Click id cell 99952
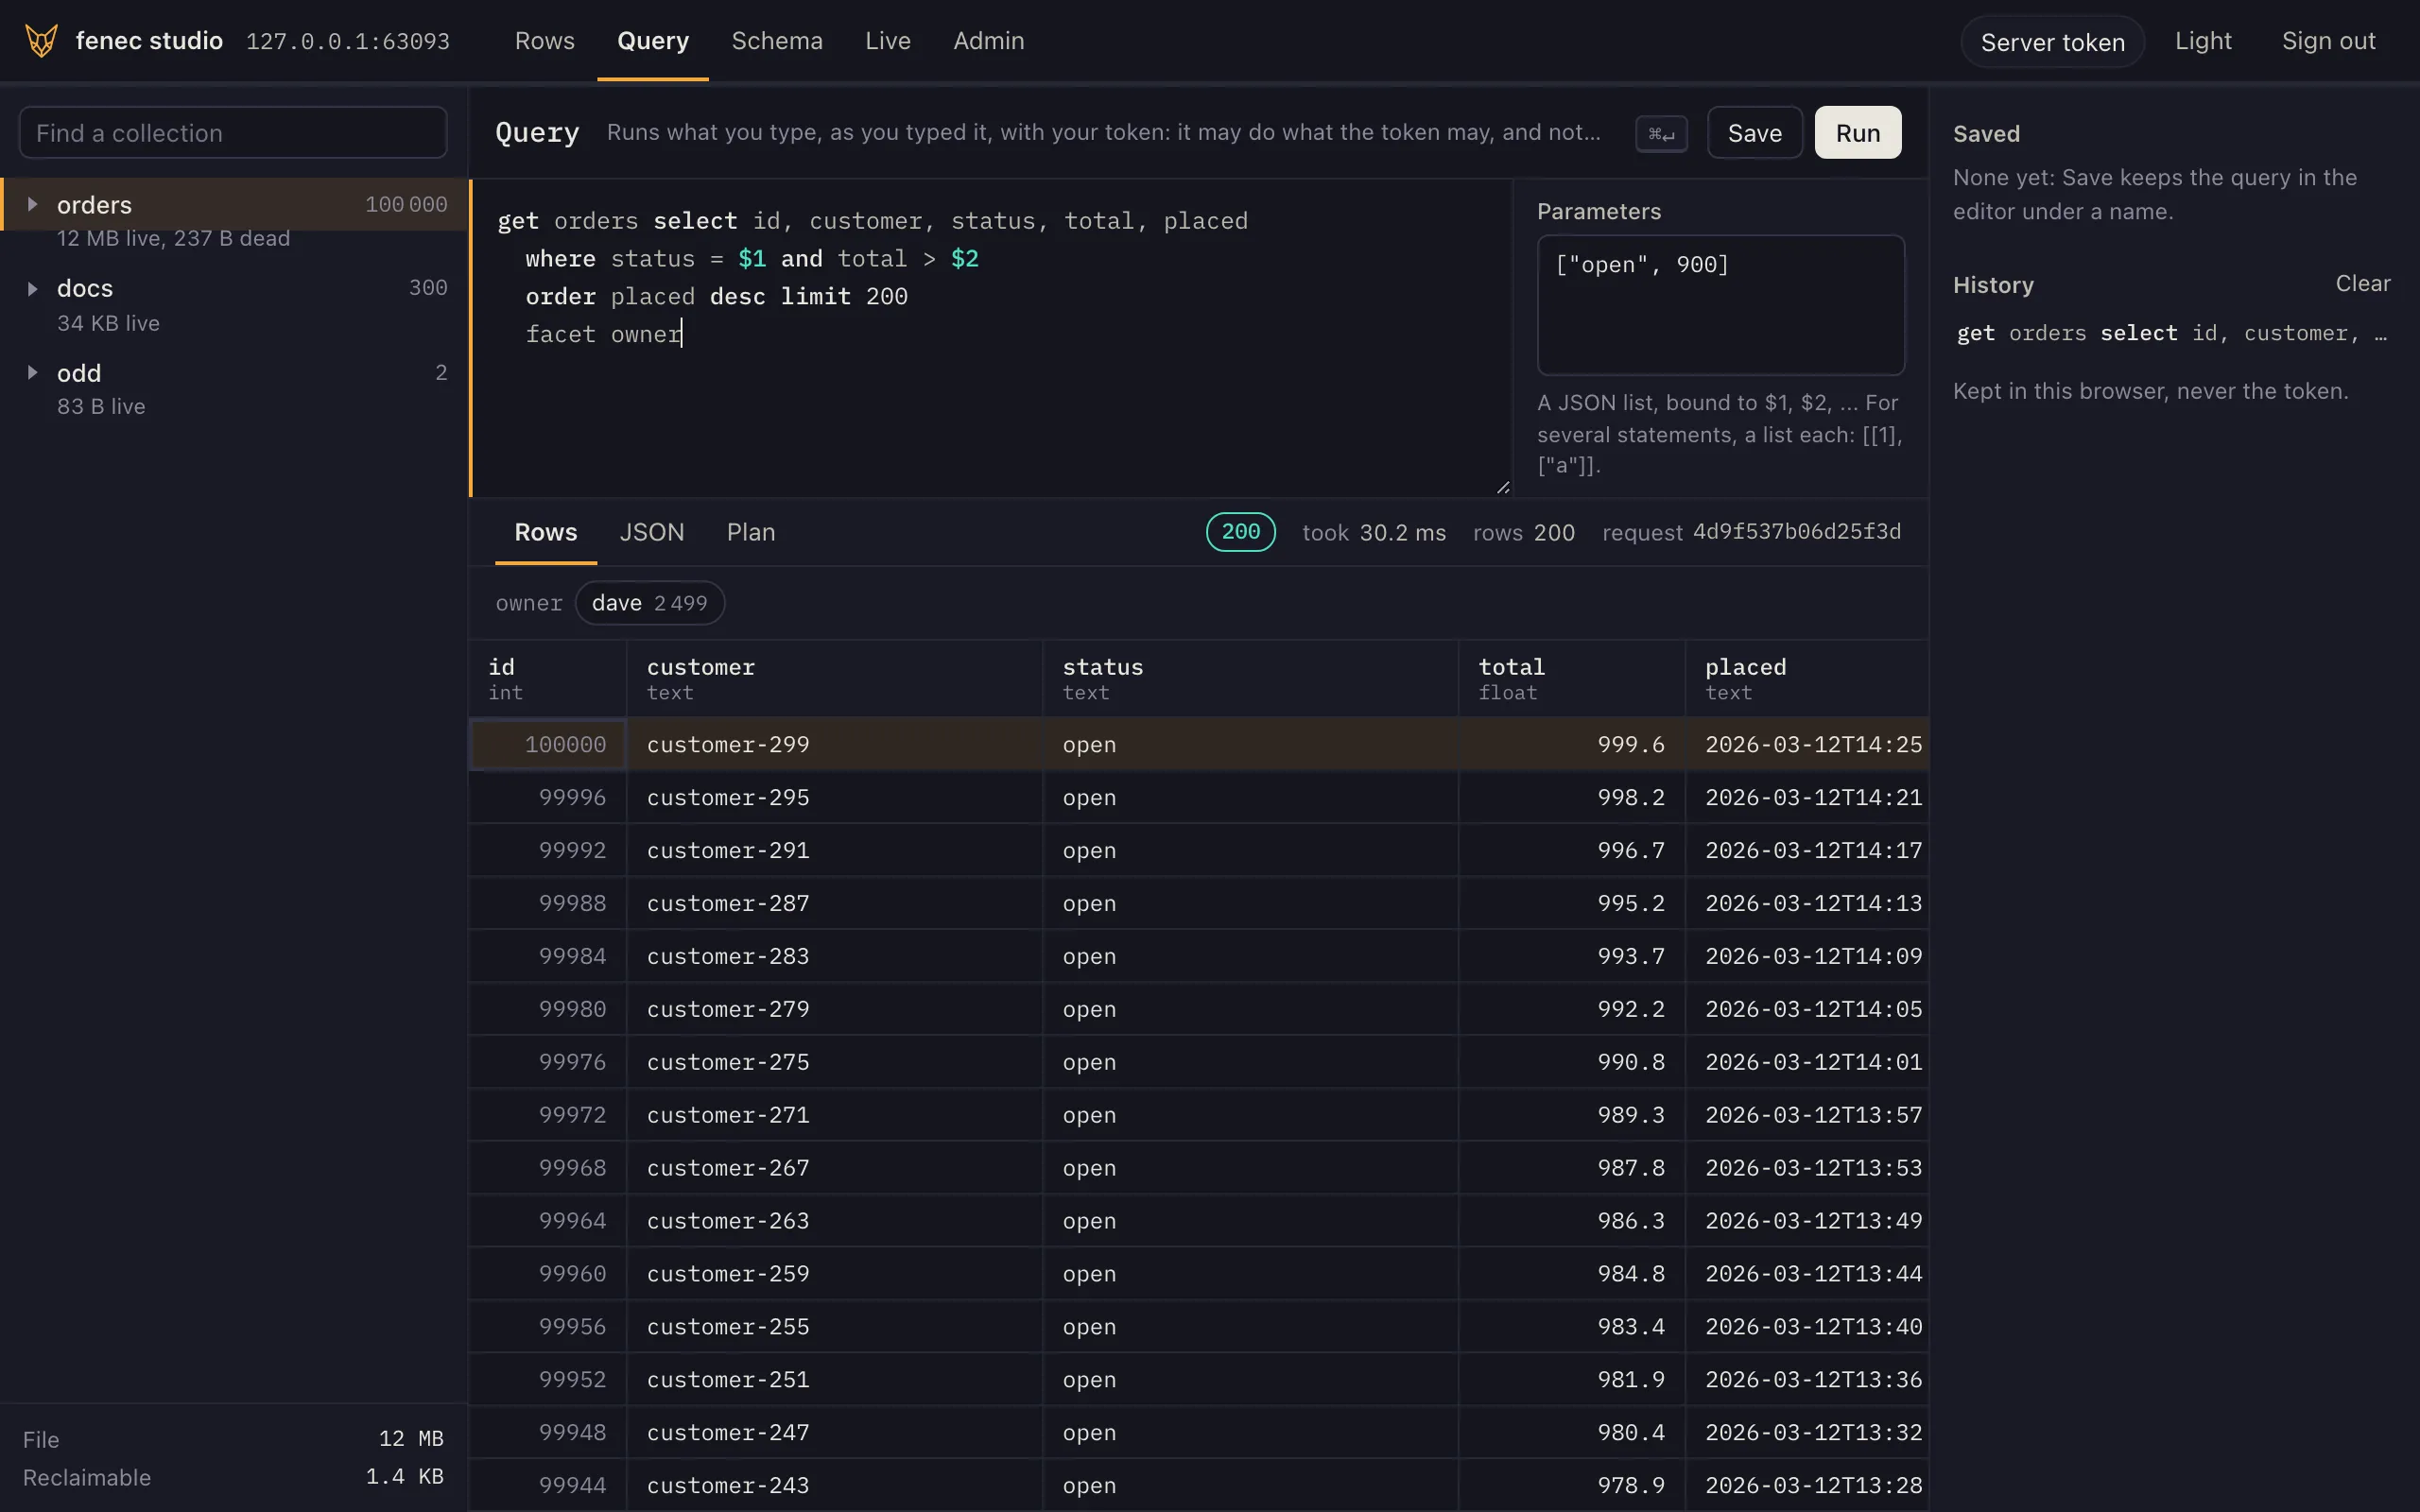This screenshot has width=2420, height=1512. click(548, 1380)
